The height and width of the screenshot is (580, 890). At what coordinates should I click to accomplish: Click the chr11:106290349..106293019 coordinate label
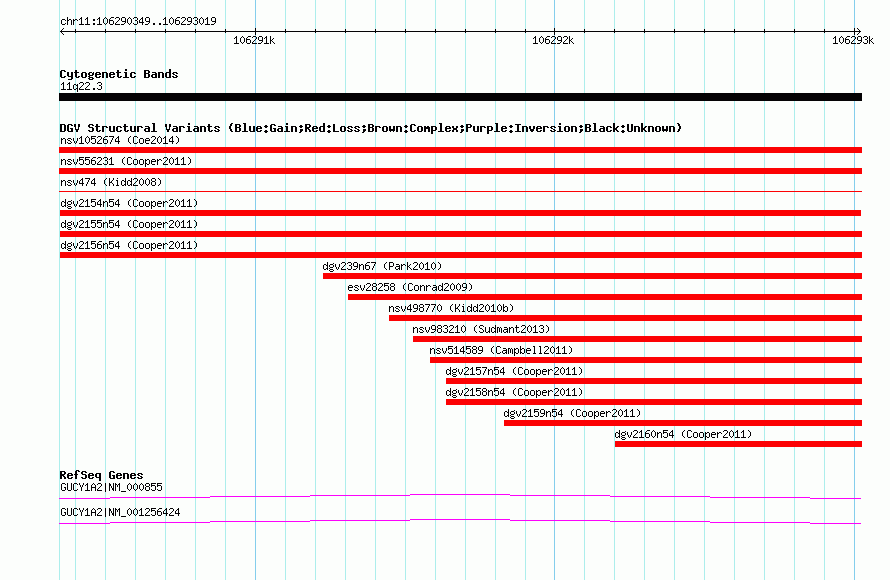tap(138, 22)
